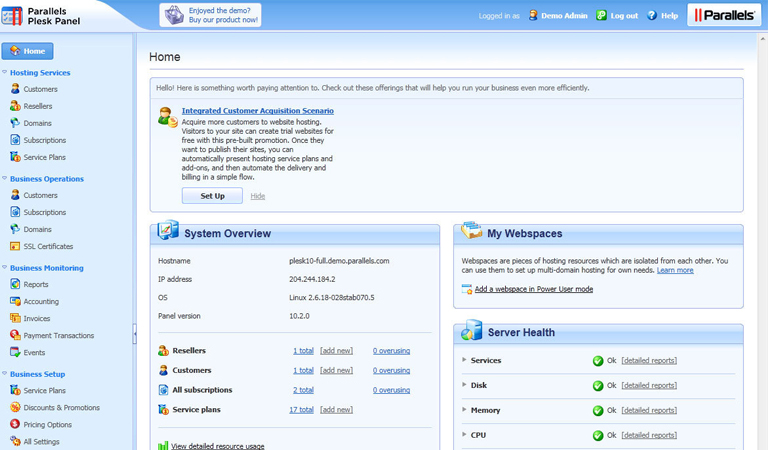
Task: Open Discounts & Promotions in the sidebar
Action: click(x=61, y=407)
